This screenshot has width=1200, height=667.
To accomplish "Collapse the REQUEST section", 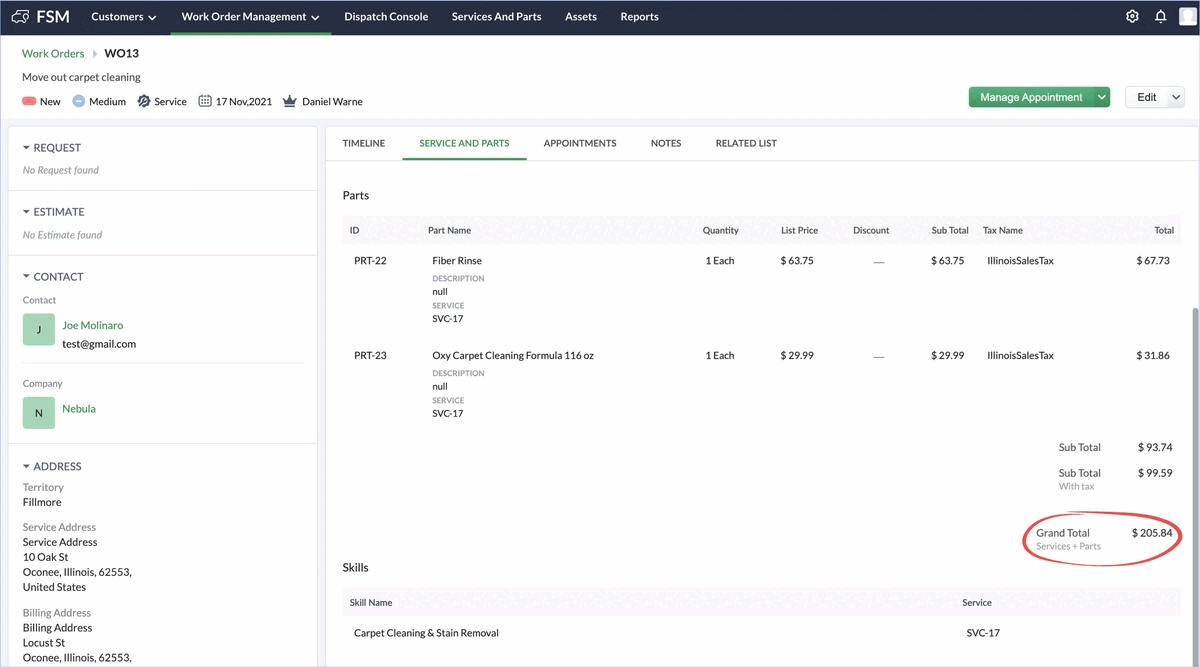I will click(x=27, y=147).
